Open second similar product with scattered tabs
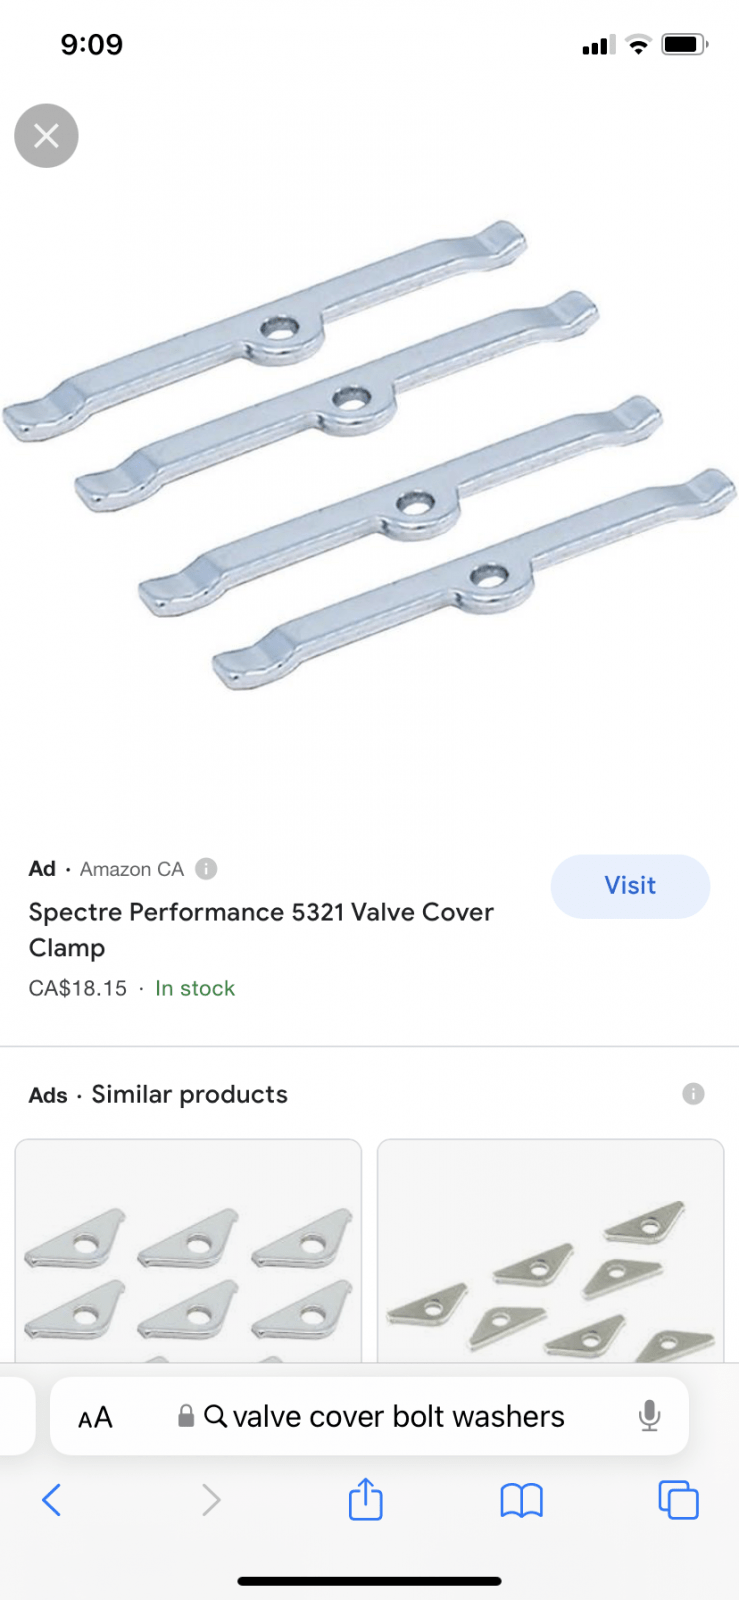Screen dimensions: 739x1600 pyautogui.click(x=550, y=1251)
